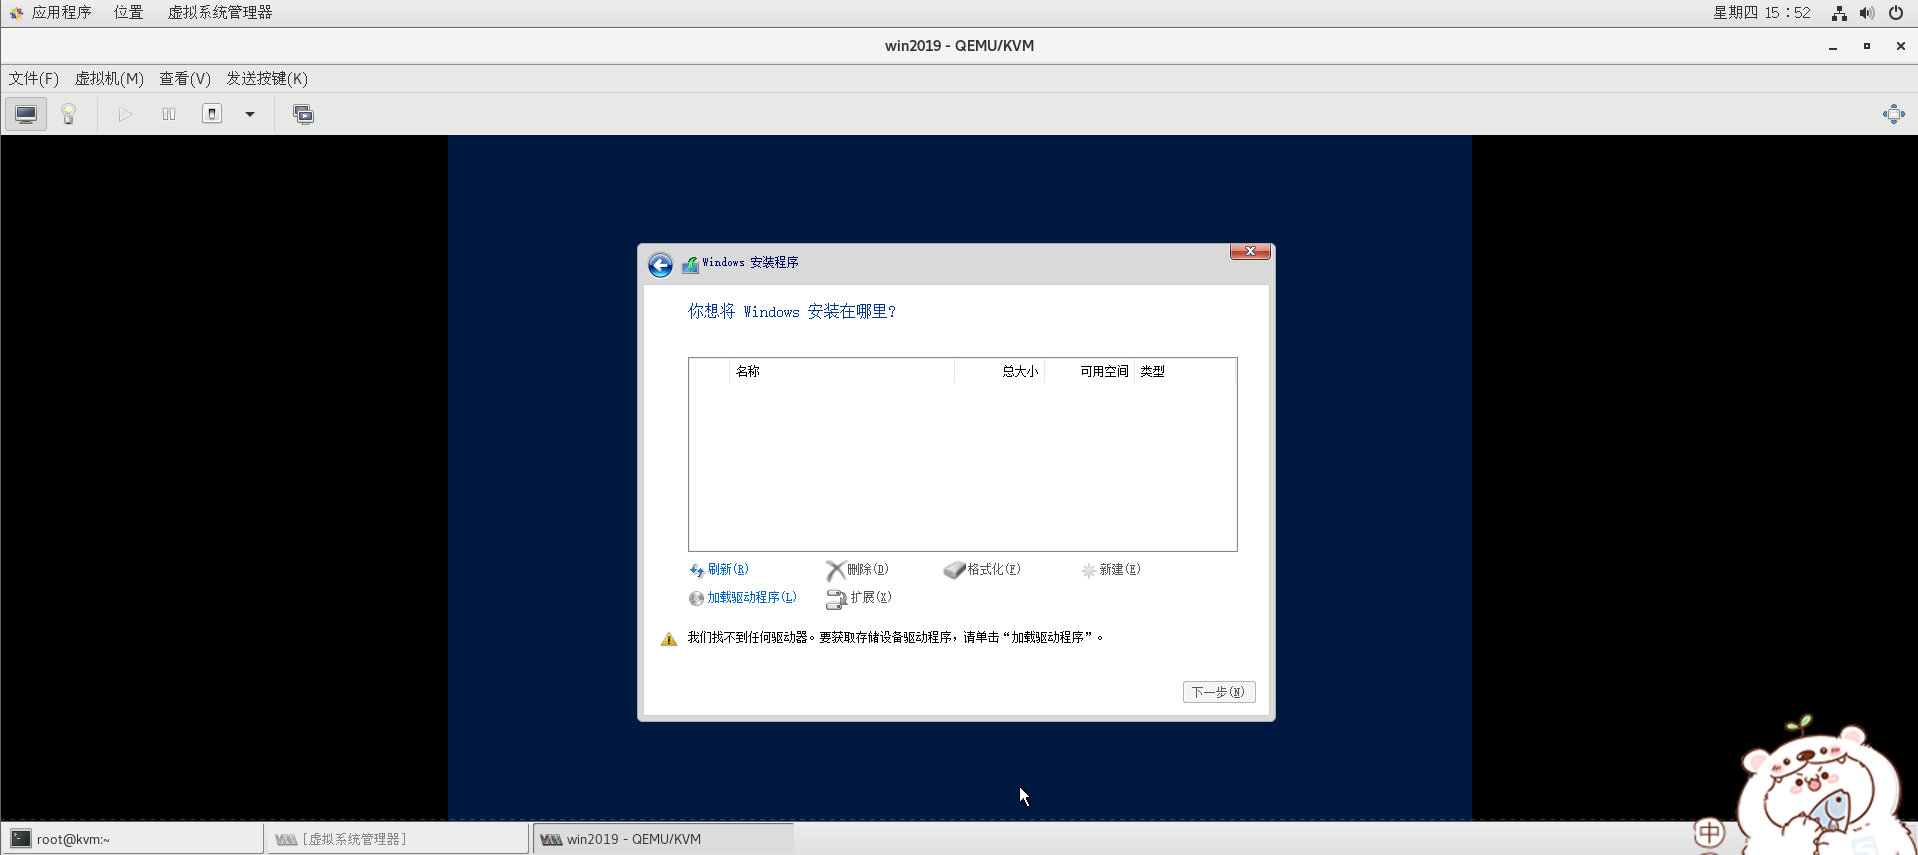The height and width of the screenshot is (855, 1918).
Task: Click the Windows setup icon in dialog title
Action: pyautogui.click(x=690, y=264)
